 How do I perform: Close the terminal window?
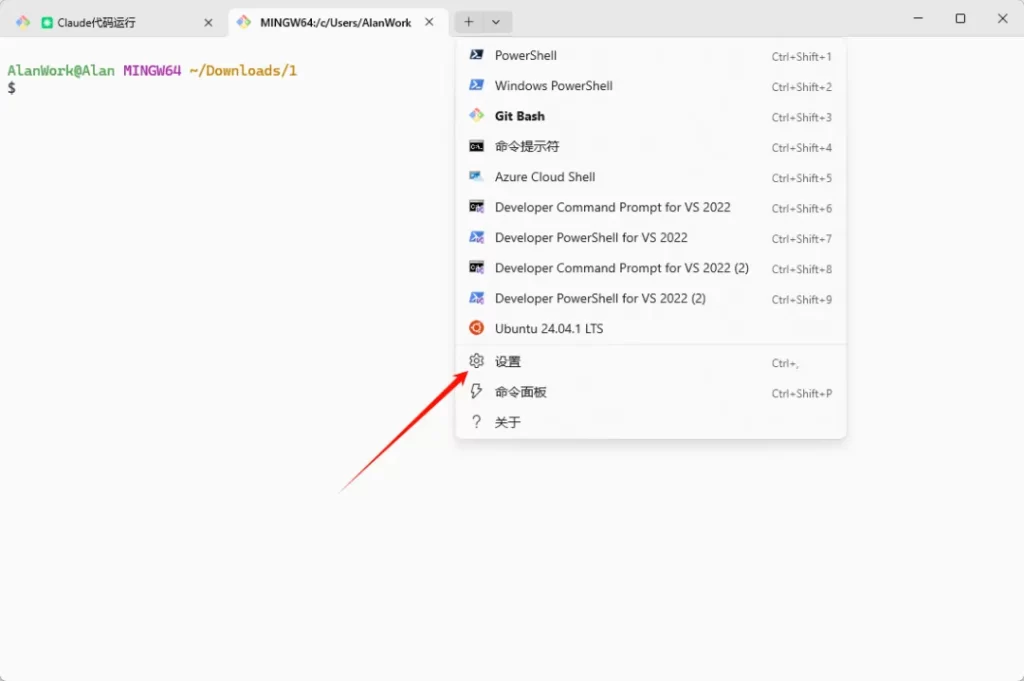point(1002,18)
